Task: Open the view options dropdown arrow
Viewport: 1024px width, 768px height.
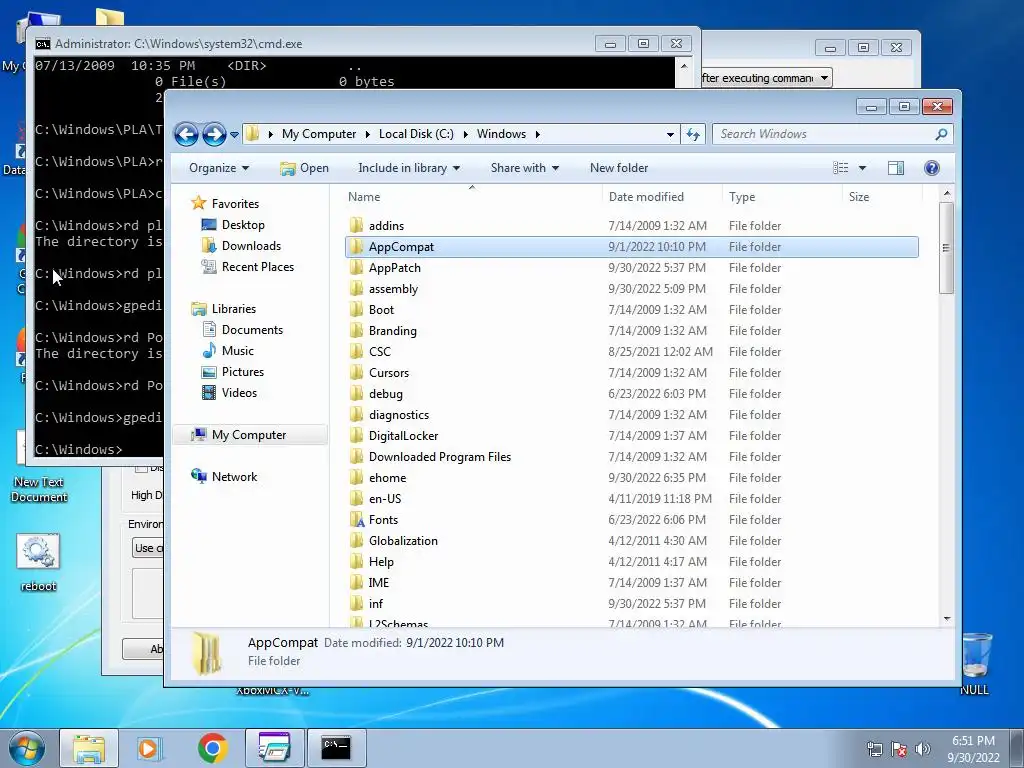Action: click(862, 168)
